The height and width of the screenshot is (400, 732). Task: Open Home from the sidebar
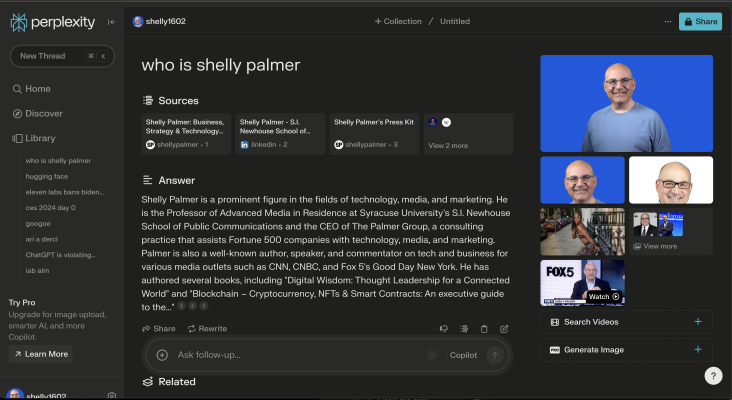pos(38,89)
